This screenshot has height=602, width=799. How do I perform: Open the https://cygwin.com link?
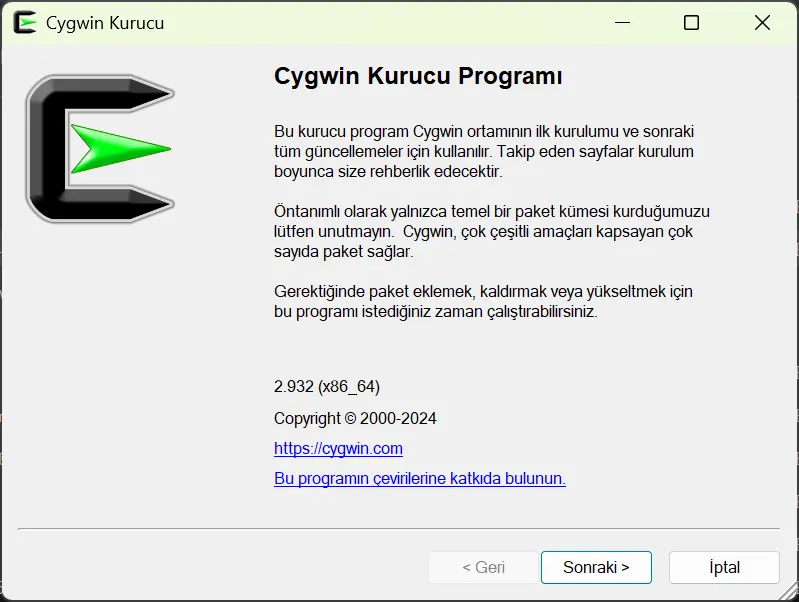click(x=338, y=449)
